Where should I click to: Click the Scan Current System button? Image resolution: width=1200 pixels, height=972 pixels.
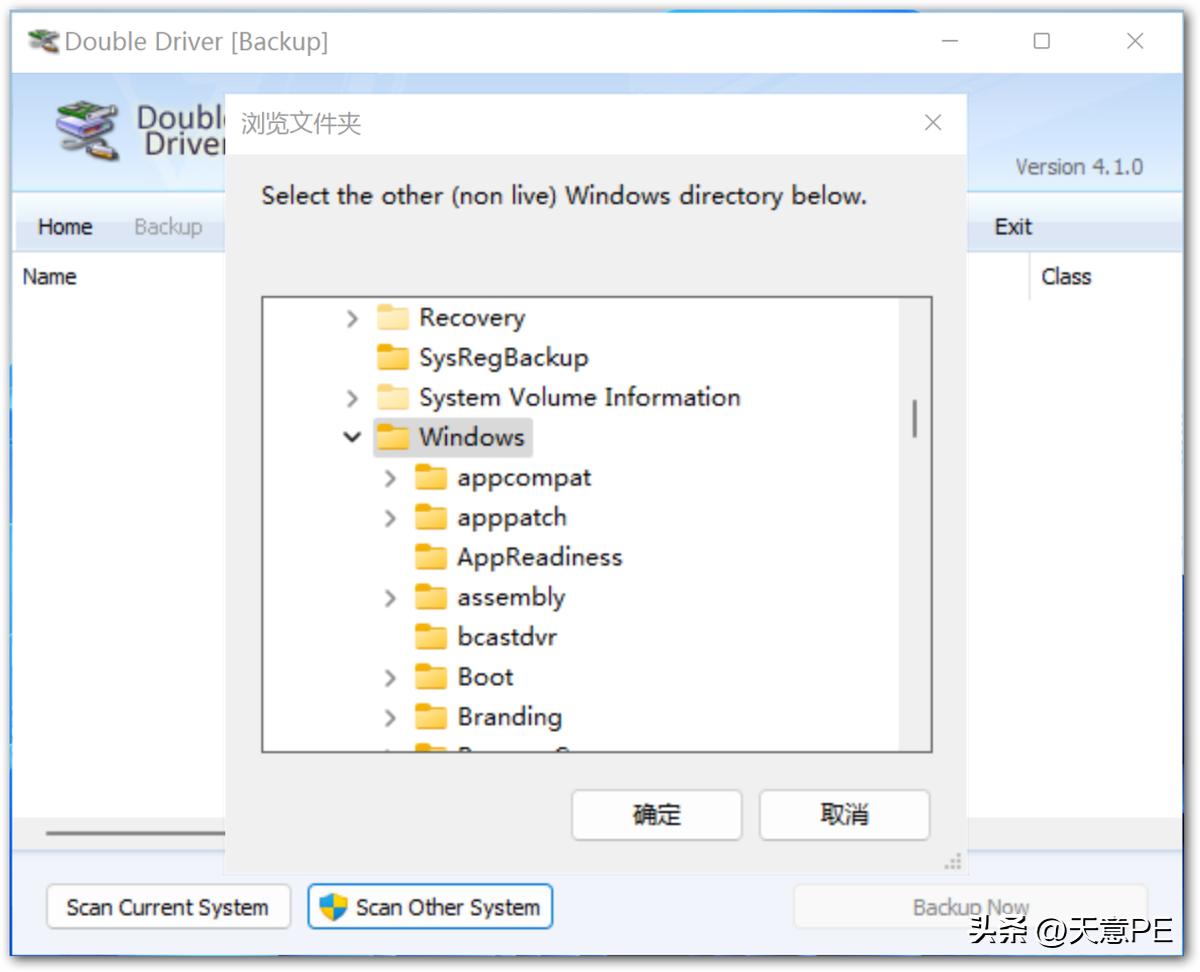[x=168, y=907]
